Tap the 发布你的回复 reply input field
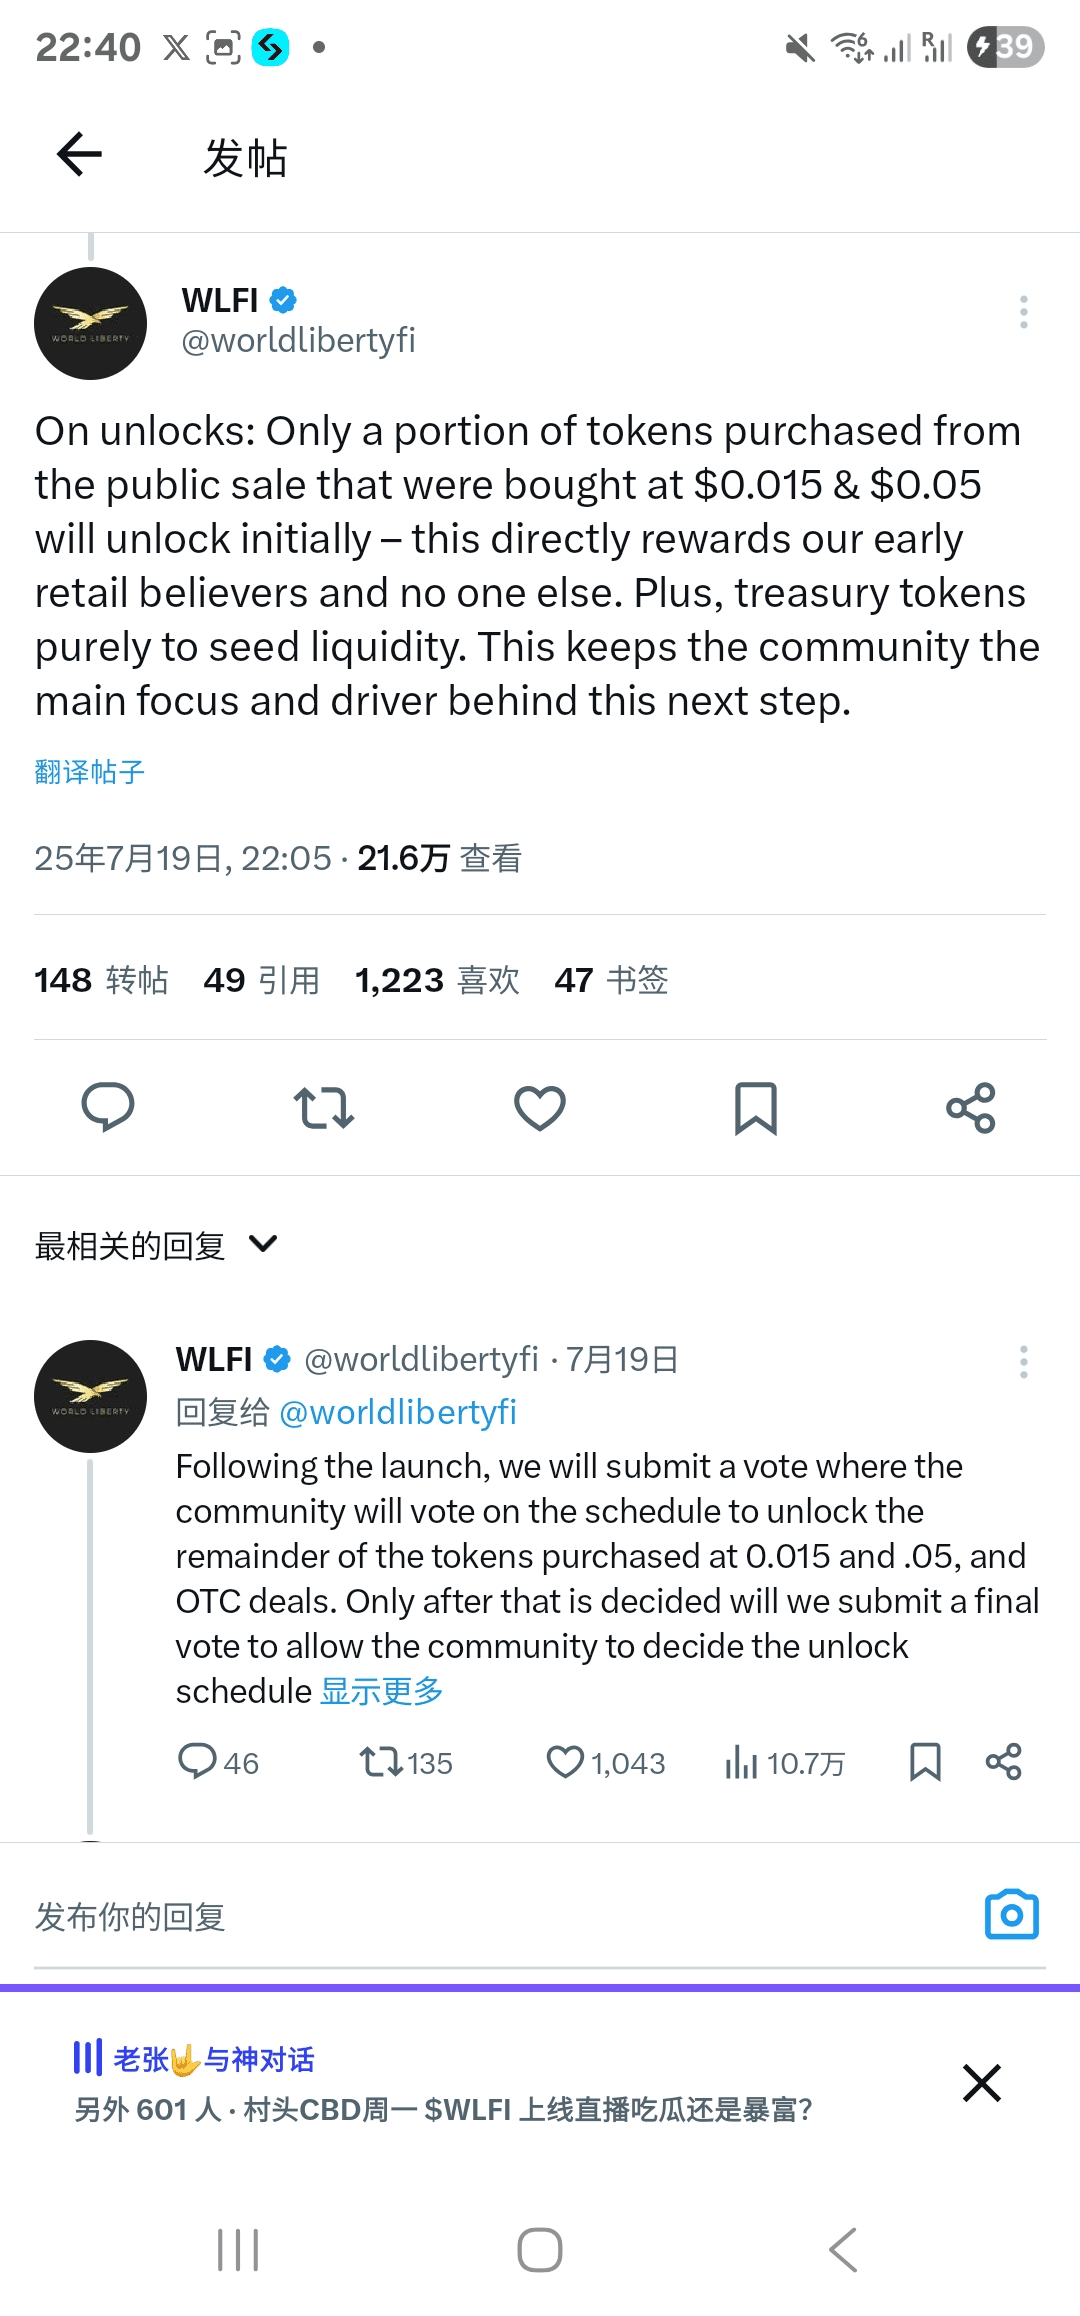This screenshot has height=2316, width=1080. point(500,1916)
